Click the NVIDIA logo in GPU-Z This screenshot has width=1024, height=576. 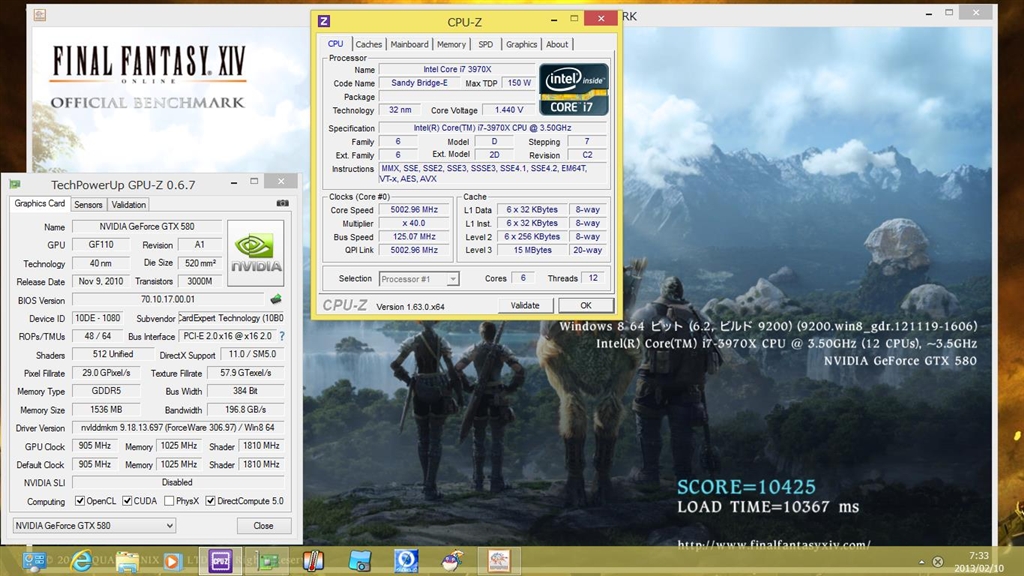click(255, 253)
